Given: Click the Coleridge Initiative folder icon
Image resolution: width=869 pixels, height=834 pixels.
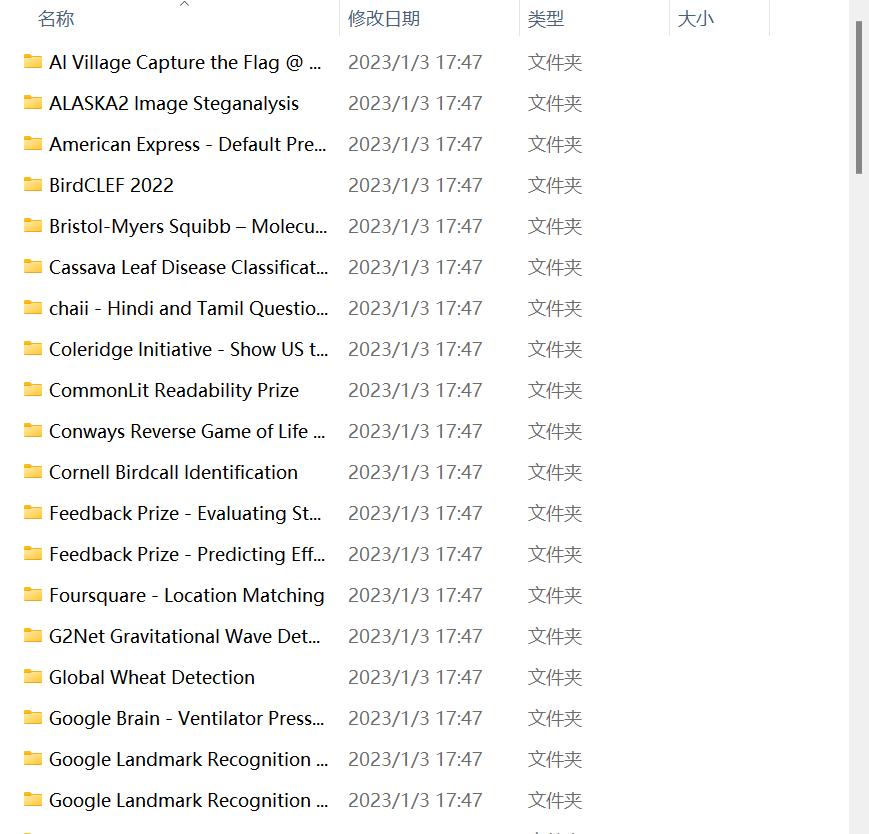Looking at the screenshot, I should point(33,348).
